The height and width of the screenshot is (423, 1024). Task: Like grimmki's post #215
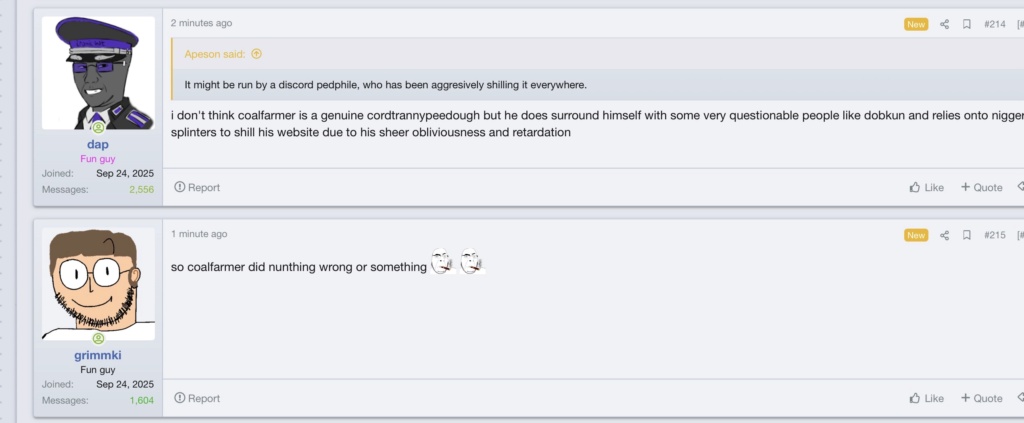[x=926, y=398]
